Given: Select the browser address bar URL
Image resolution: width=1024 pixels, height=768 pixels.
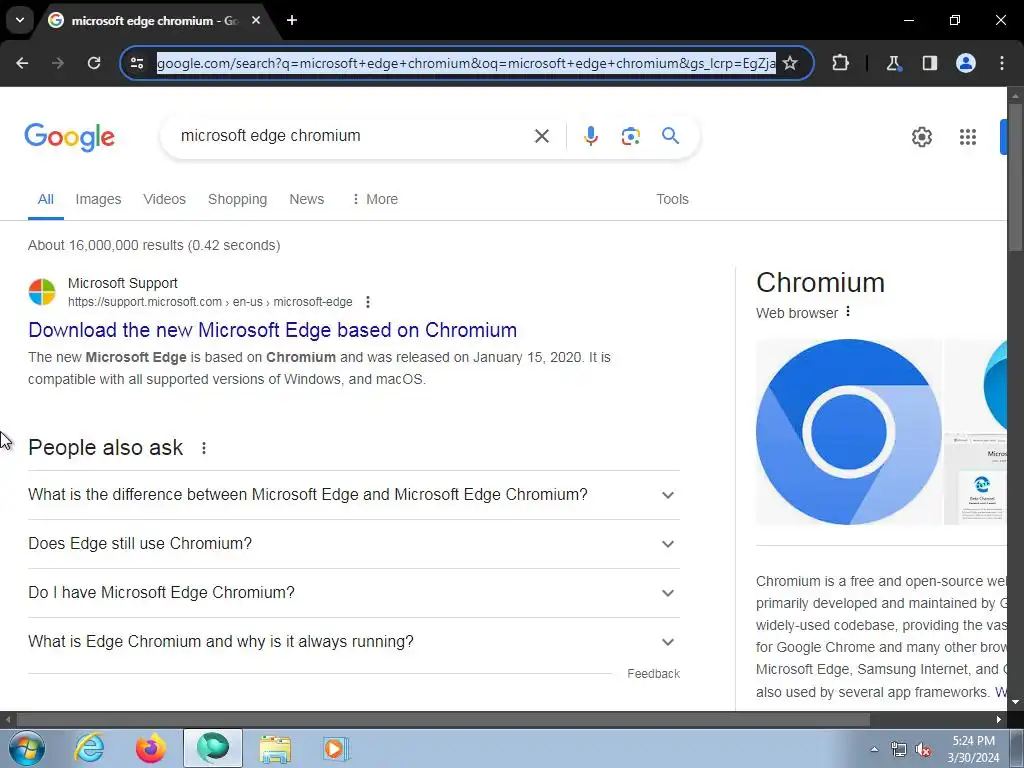Looking at the screenshot, I should coord(466,63).
